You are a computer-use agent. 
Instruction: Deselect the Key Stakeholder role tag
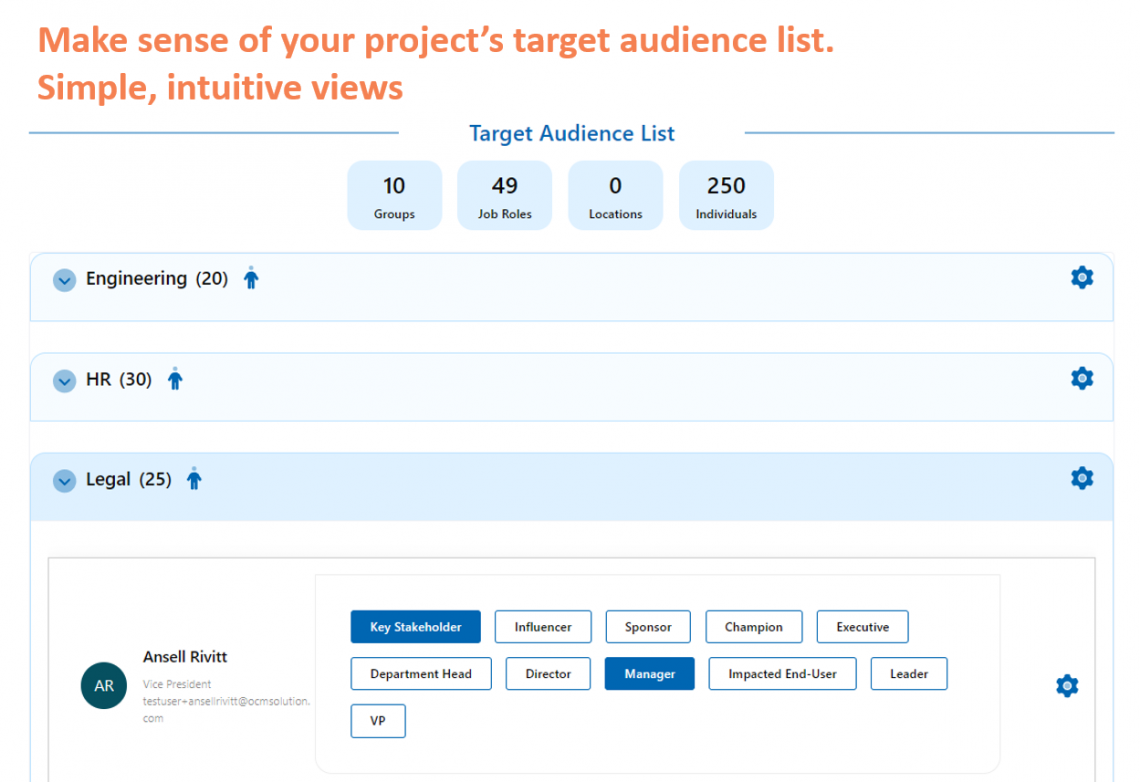[x=415, y=626]
